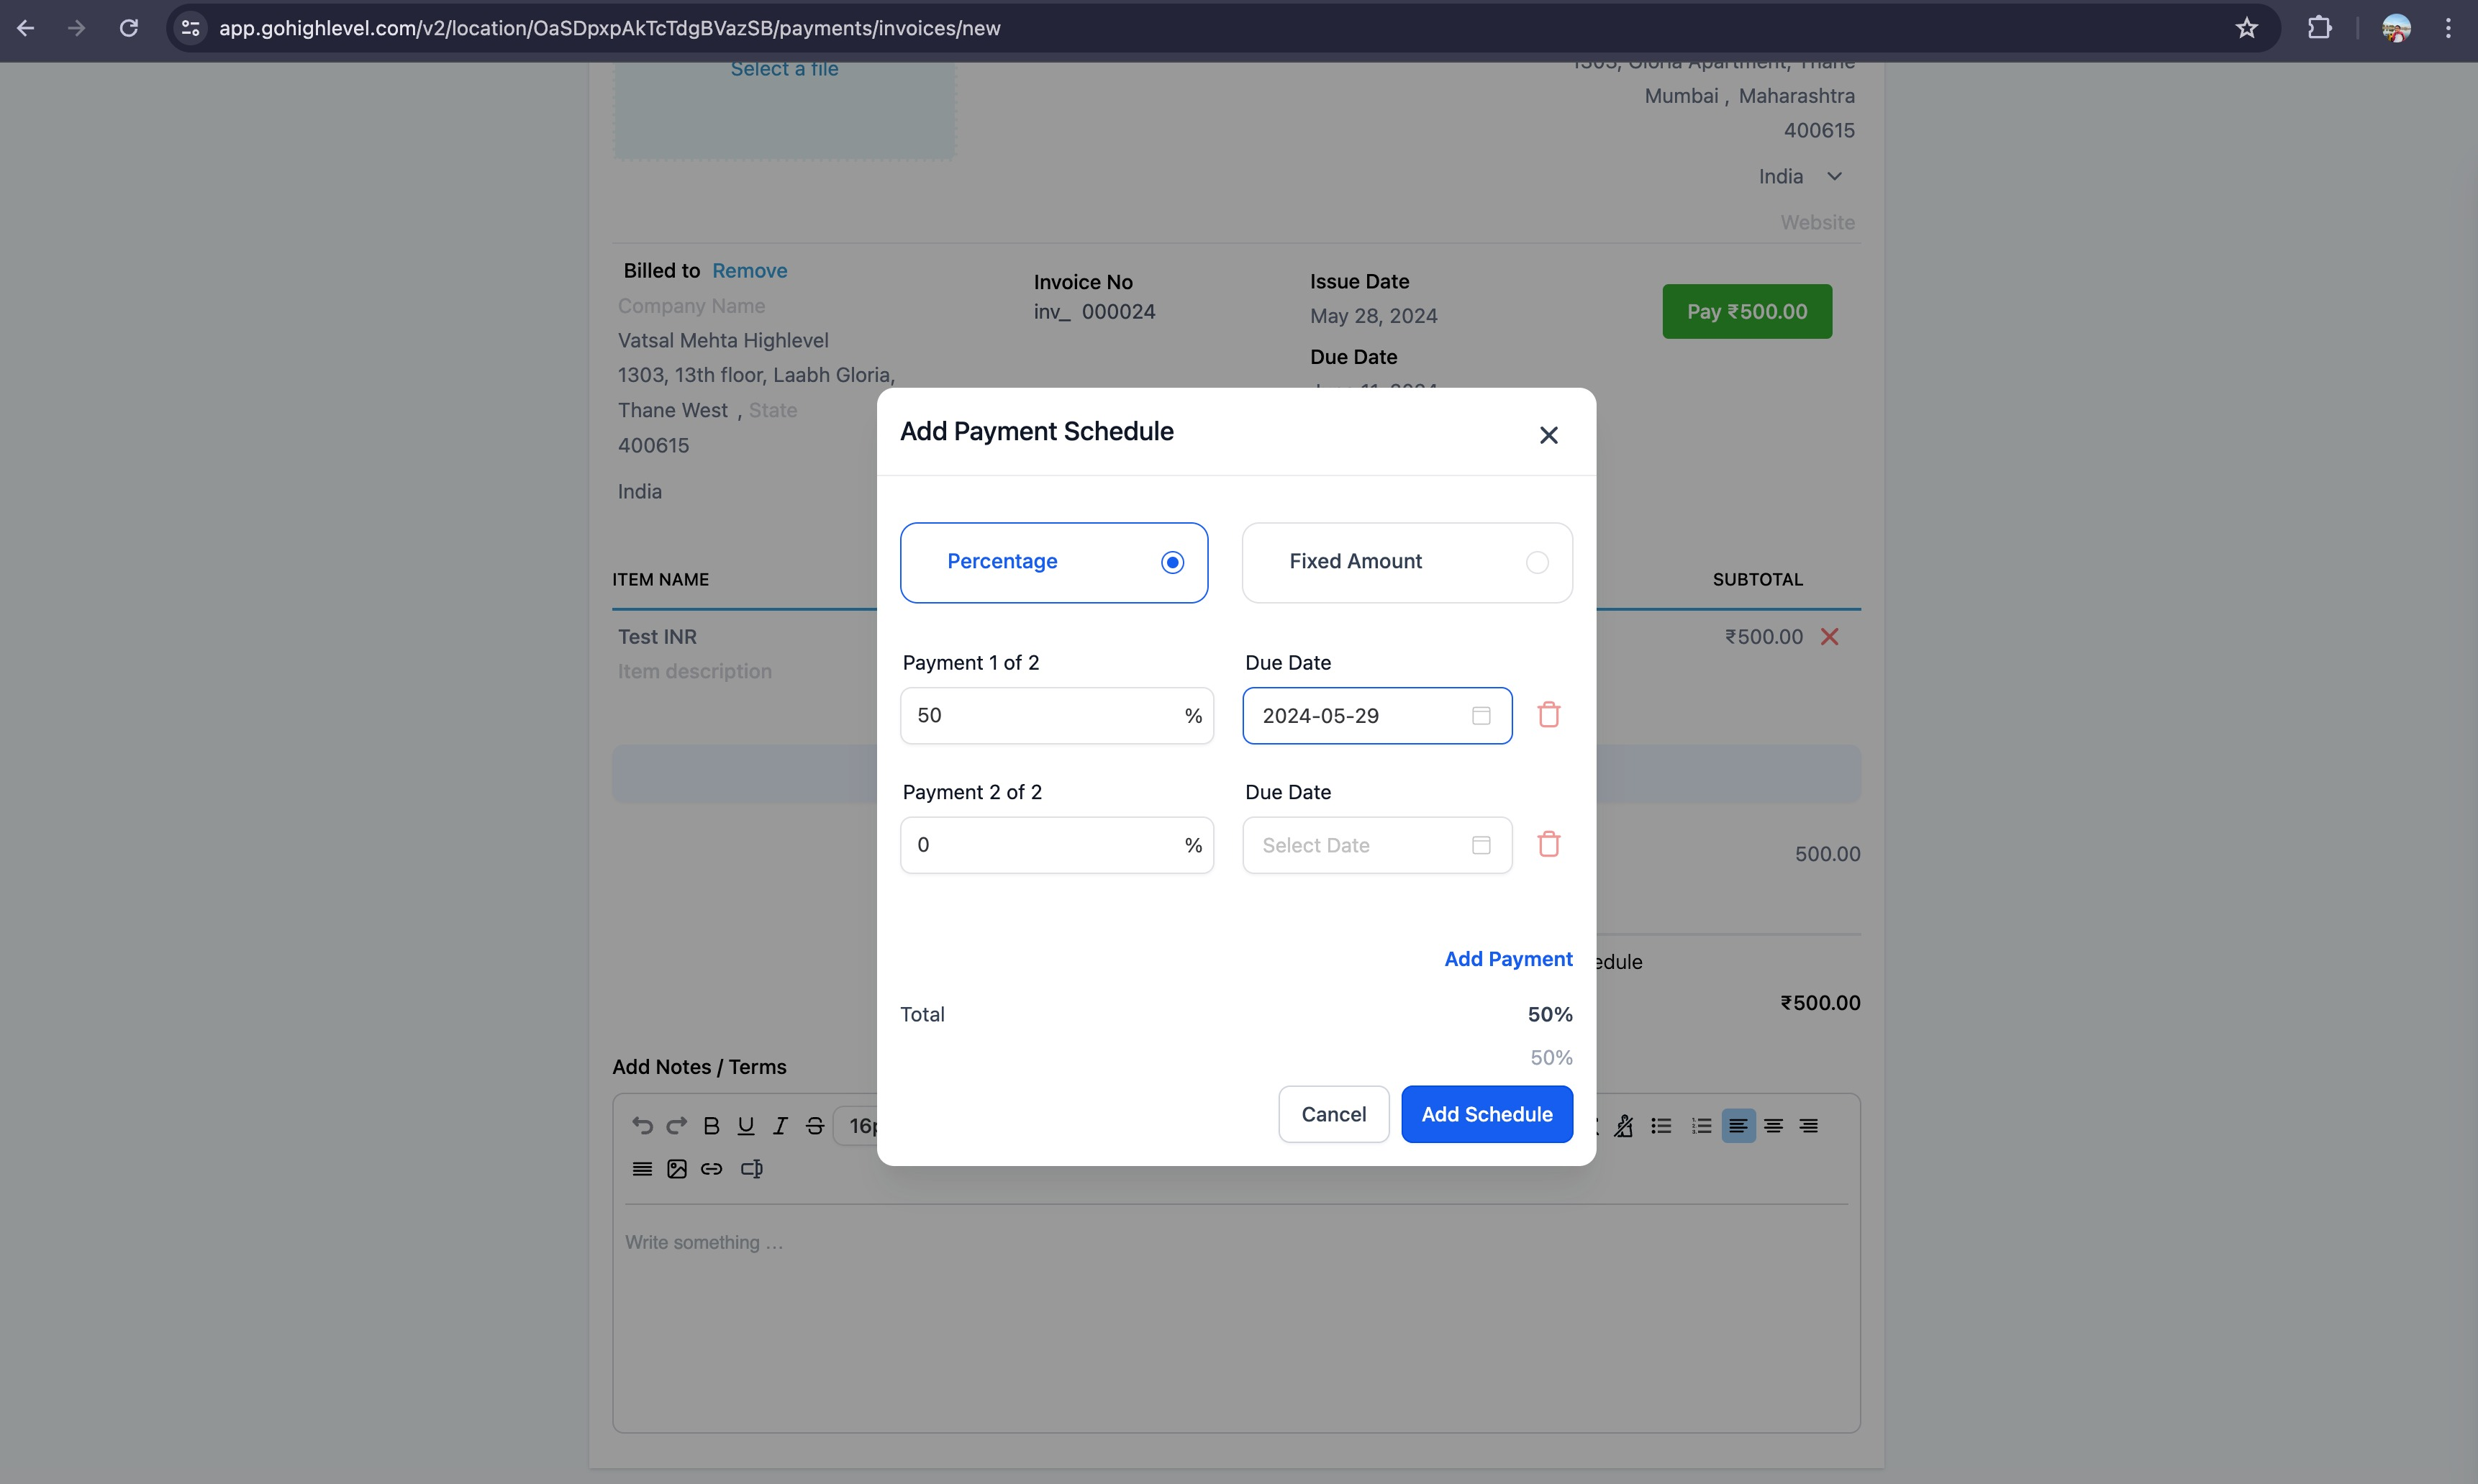Image resolution: width=2478 pixels, height=1484 pixels.
Task: Open Chrome three-dot menu
Action: click(2447, 28)
